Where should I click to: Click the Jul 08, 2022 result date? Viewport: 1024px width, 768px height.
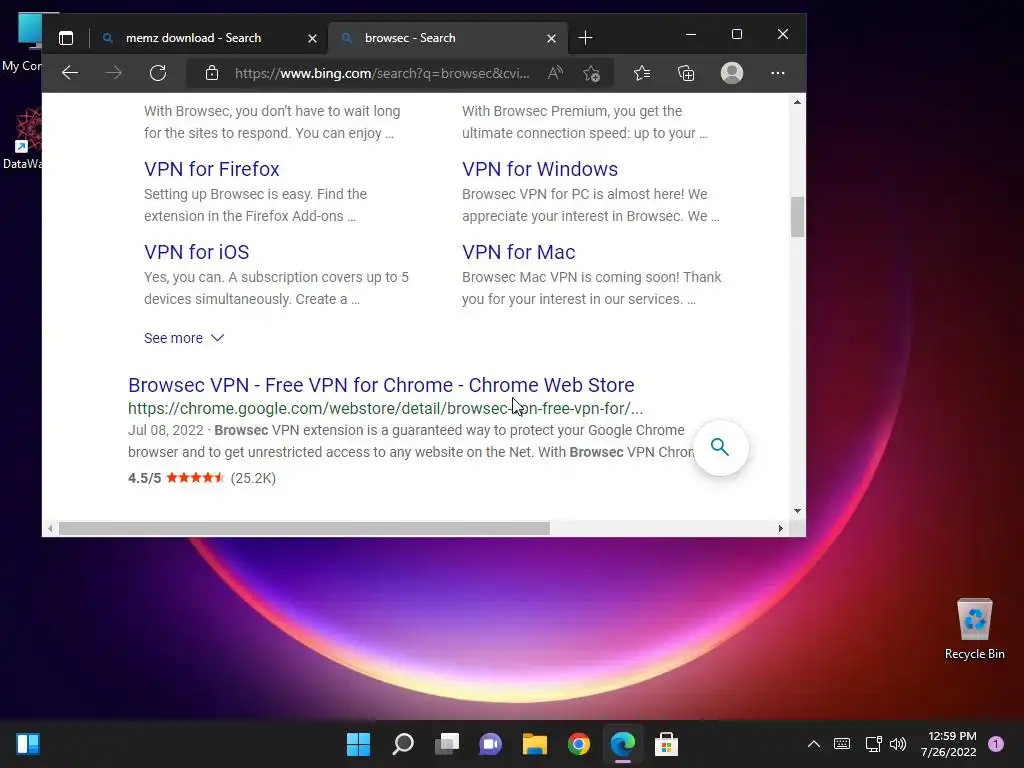coord(166,430)
